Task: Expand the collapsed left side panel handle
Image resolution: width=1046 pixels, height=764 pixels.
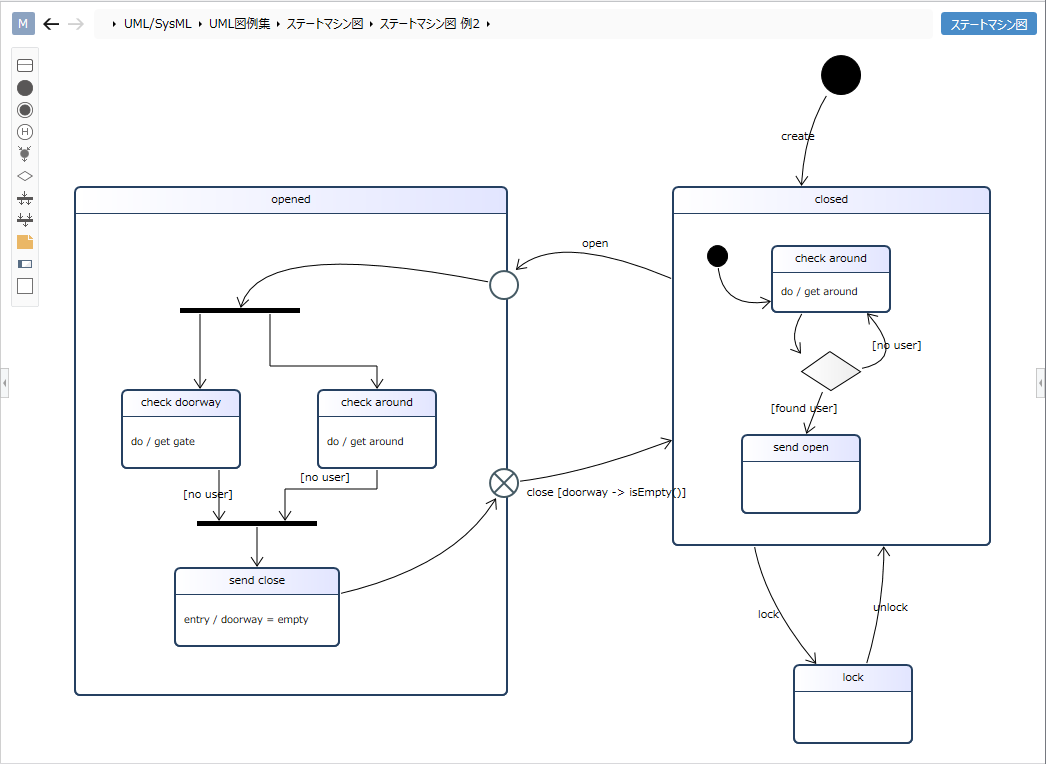Action: pos(5,383)
